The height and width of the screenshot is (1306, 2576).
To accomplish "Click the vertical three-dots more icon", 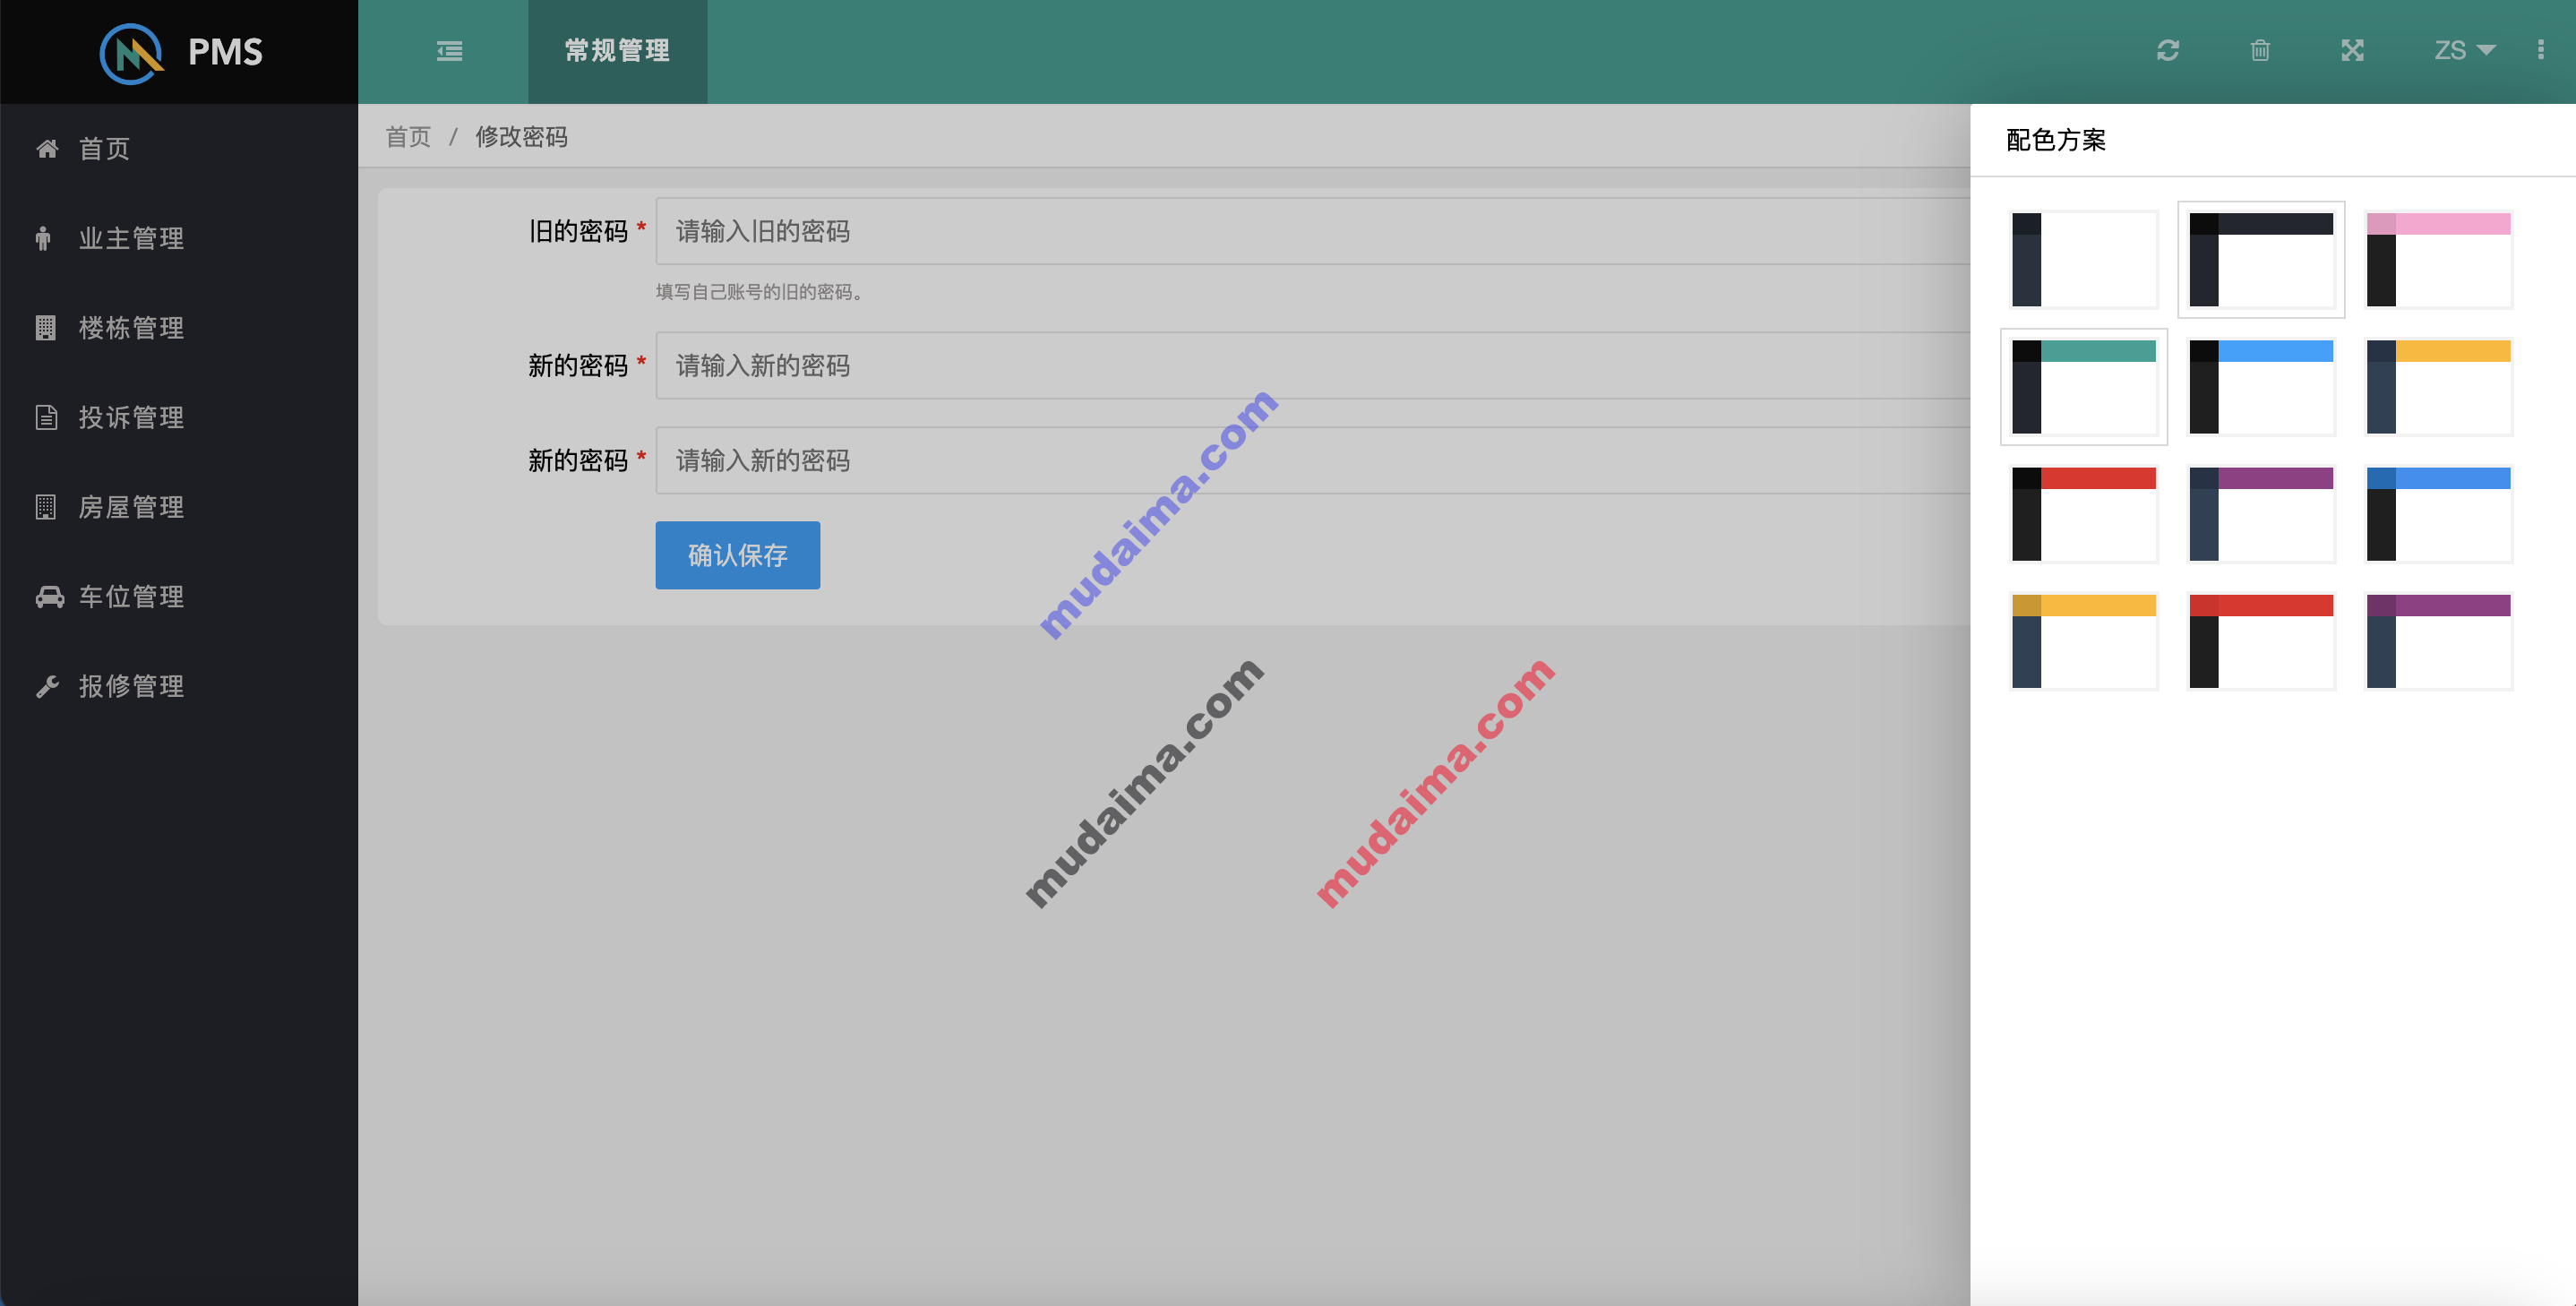I will 2540,50.
